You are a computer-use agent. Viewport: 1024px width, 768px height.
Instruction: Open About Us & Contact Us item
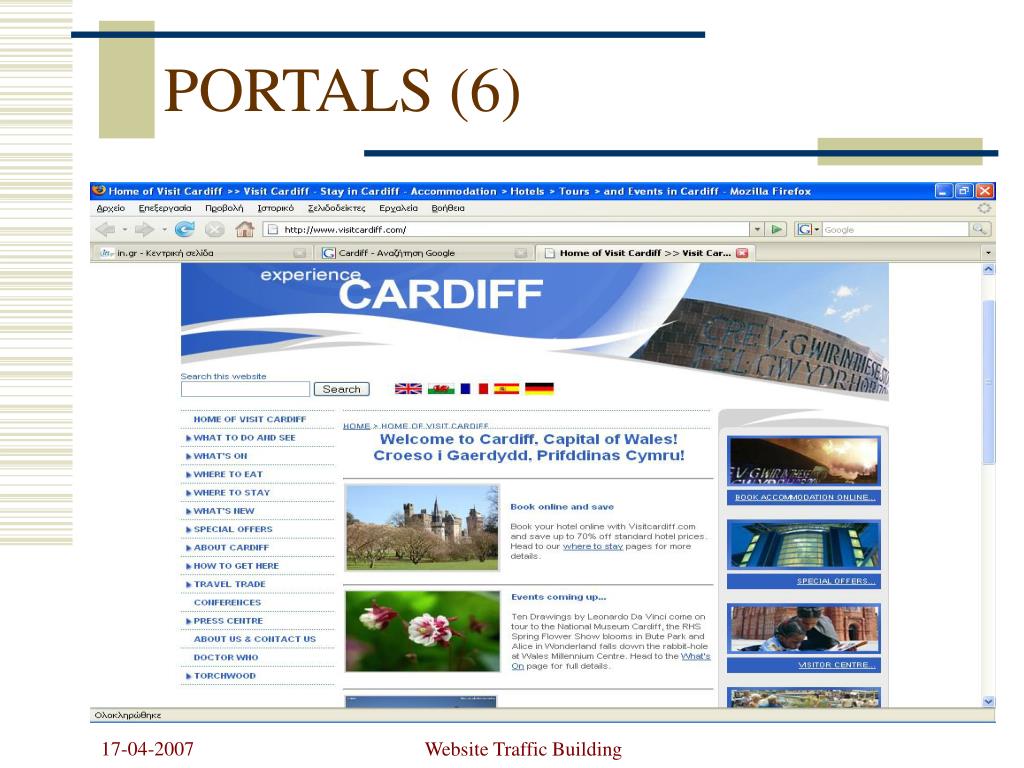(255, 639)
